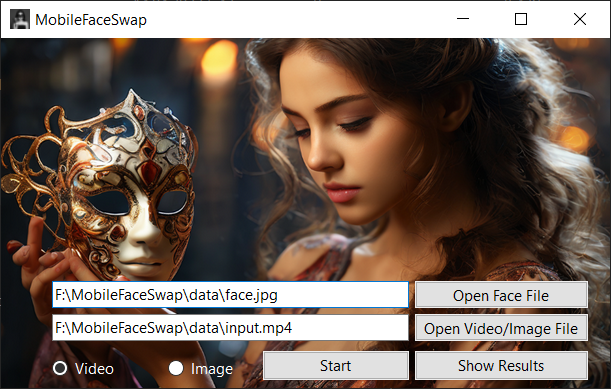
Task: Focus the face.jpg path input field
Action: [x=230, y=295]
